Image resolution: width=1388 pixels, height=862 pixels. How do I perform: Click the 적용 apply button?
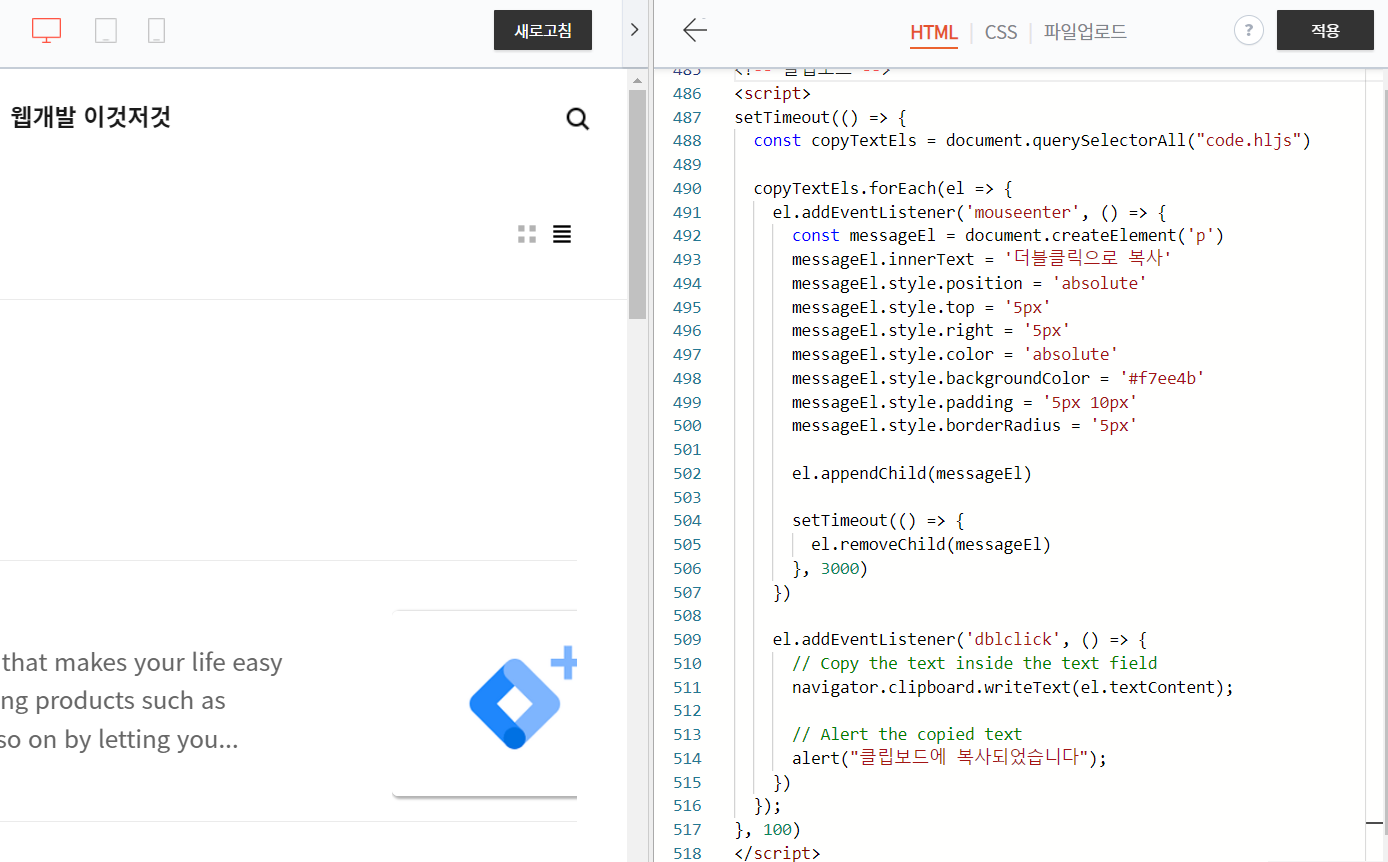(1325, 30)
